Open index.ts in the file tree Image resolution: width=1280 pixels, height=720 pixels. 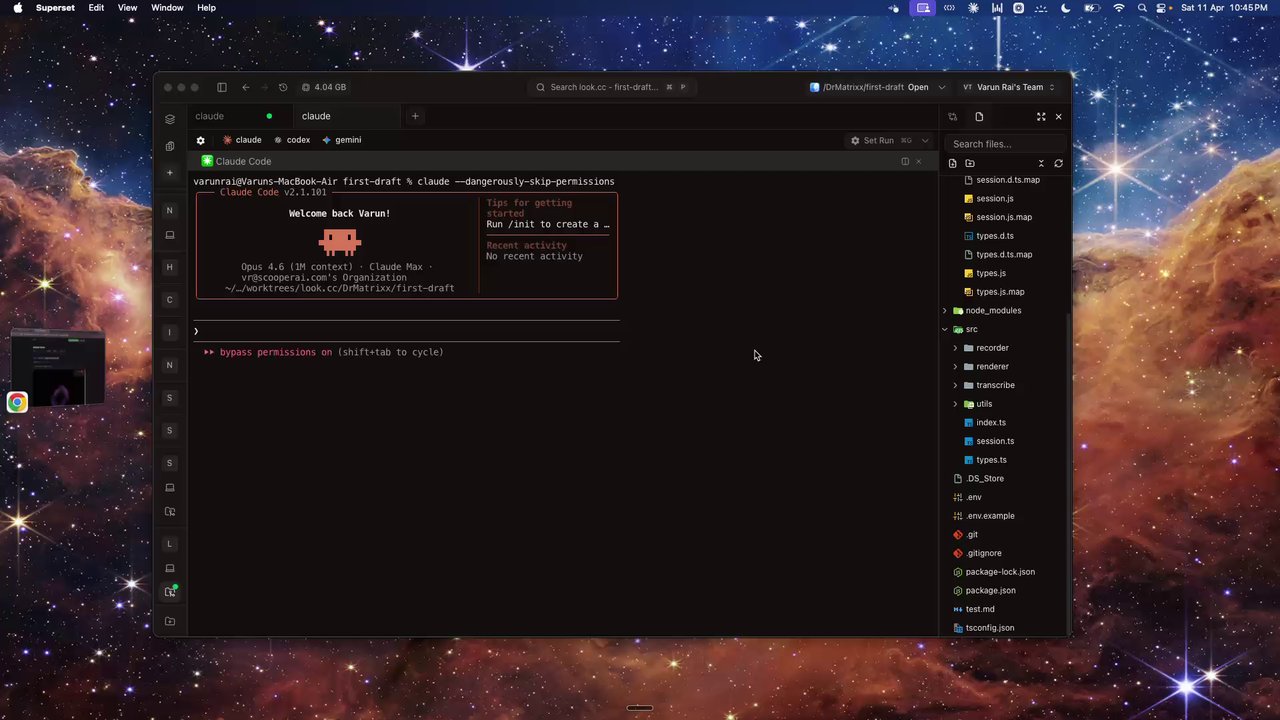point(991,423)
